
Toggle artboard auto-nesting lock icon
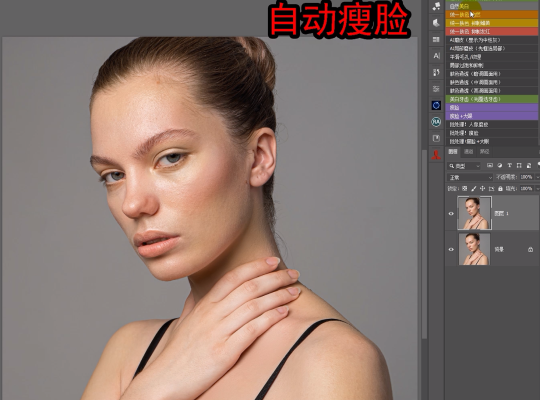coord(491,188)
